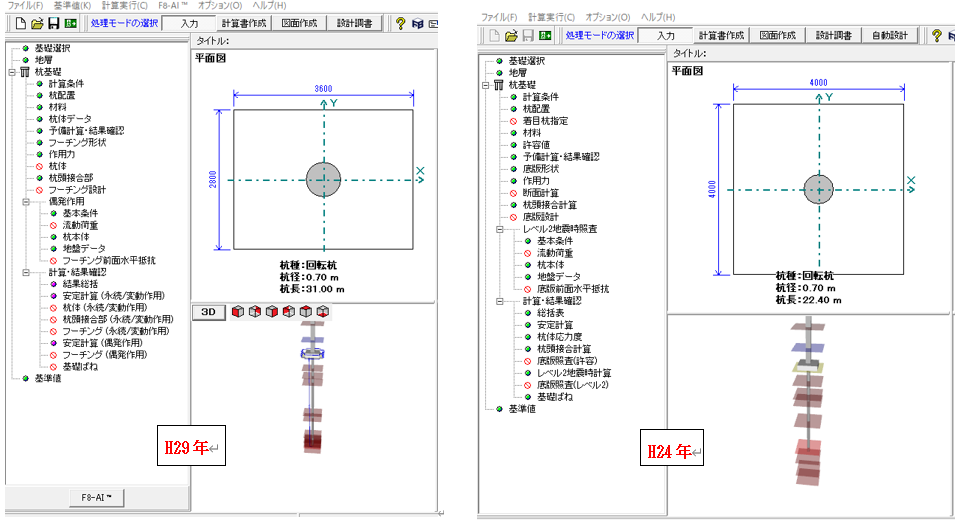Click the yellow help question mark in left window
978x529 pixels.
click(400, 21)
